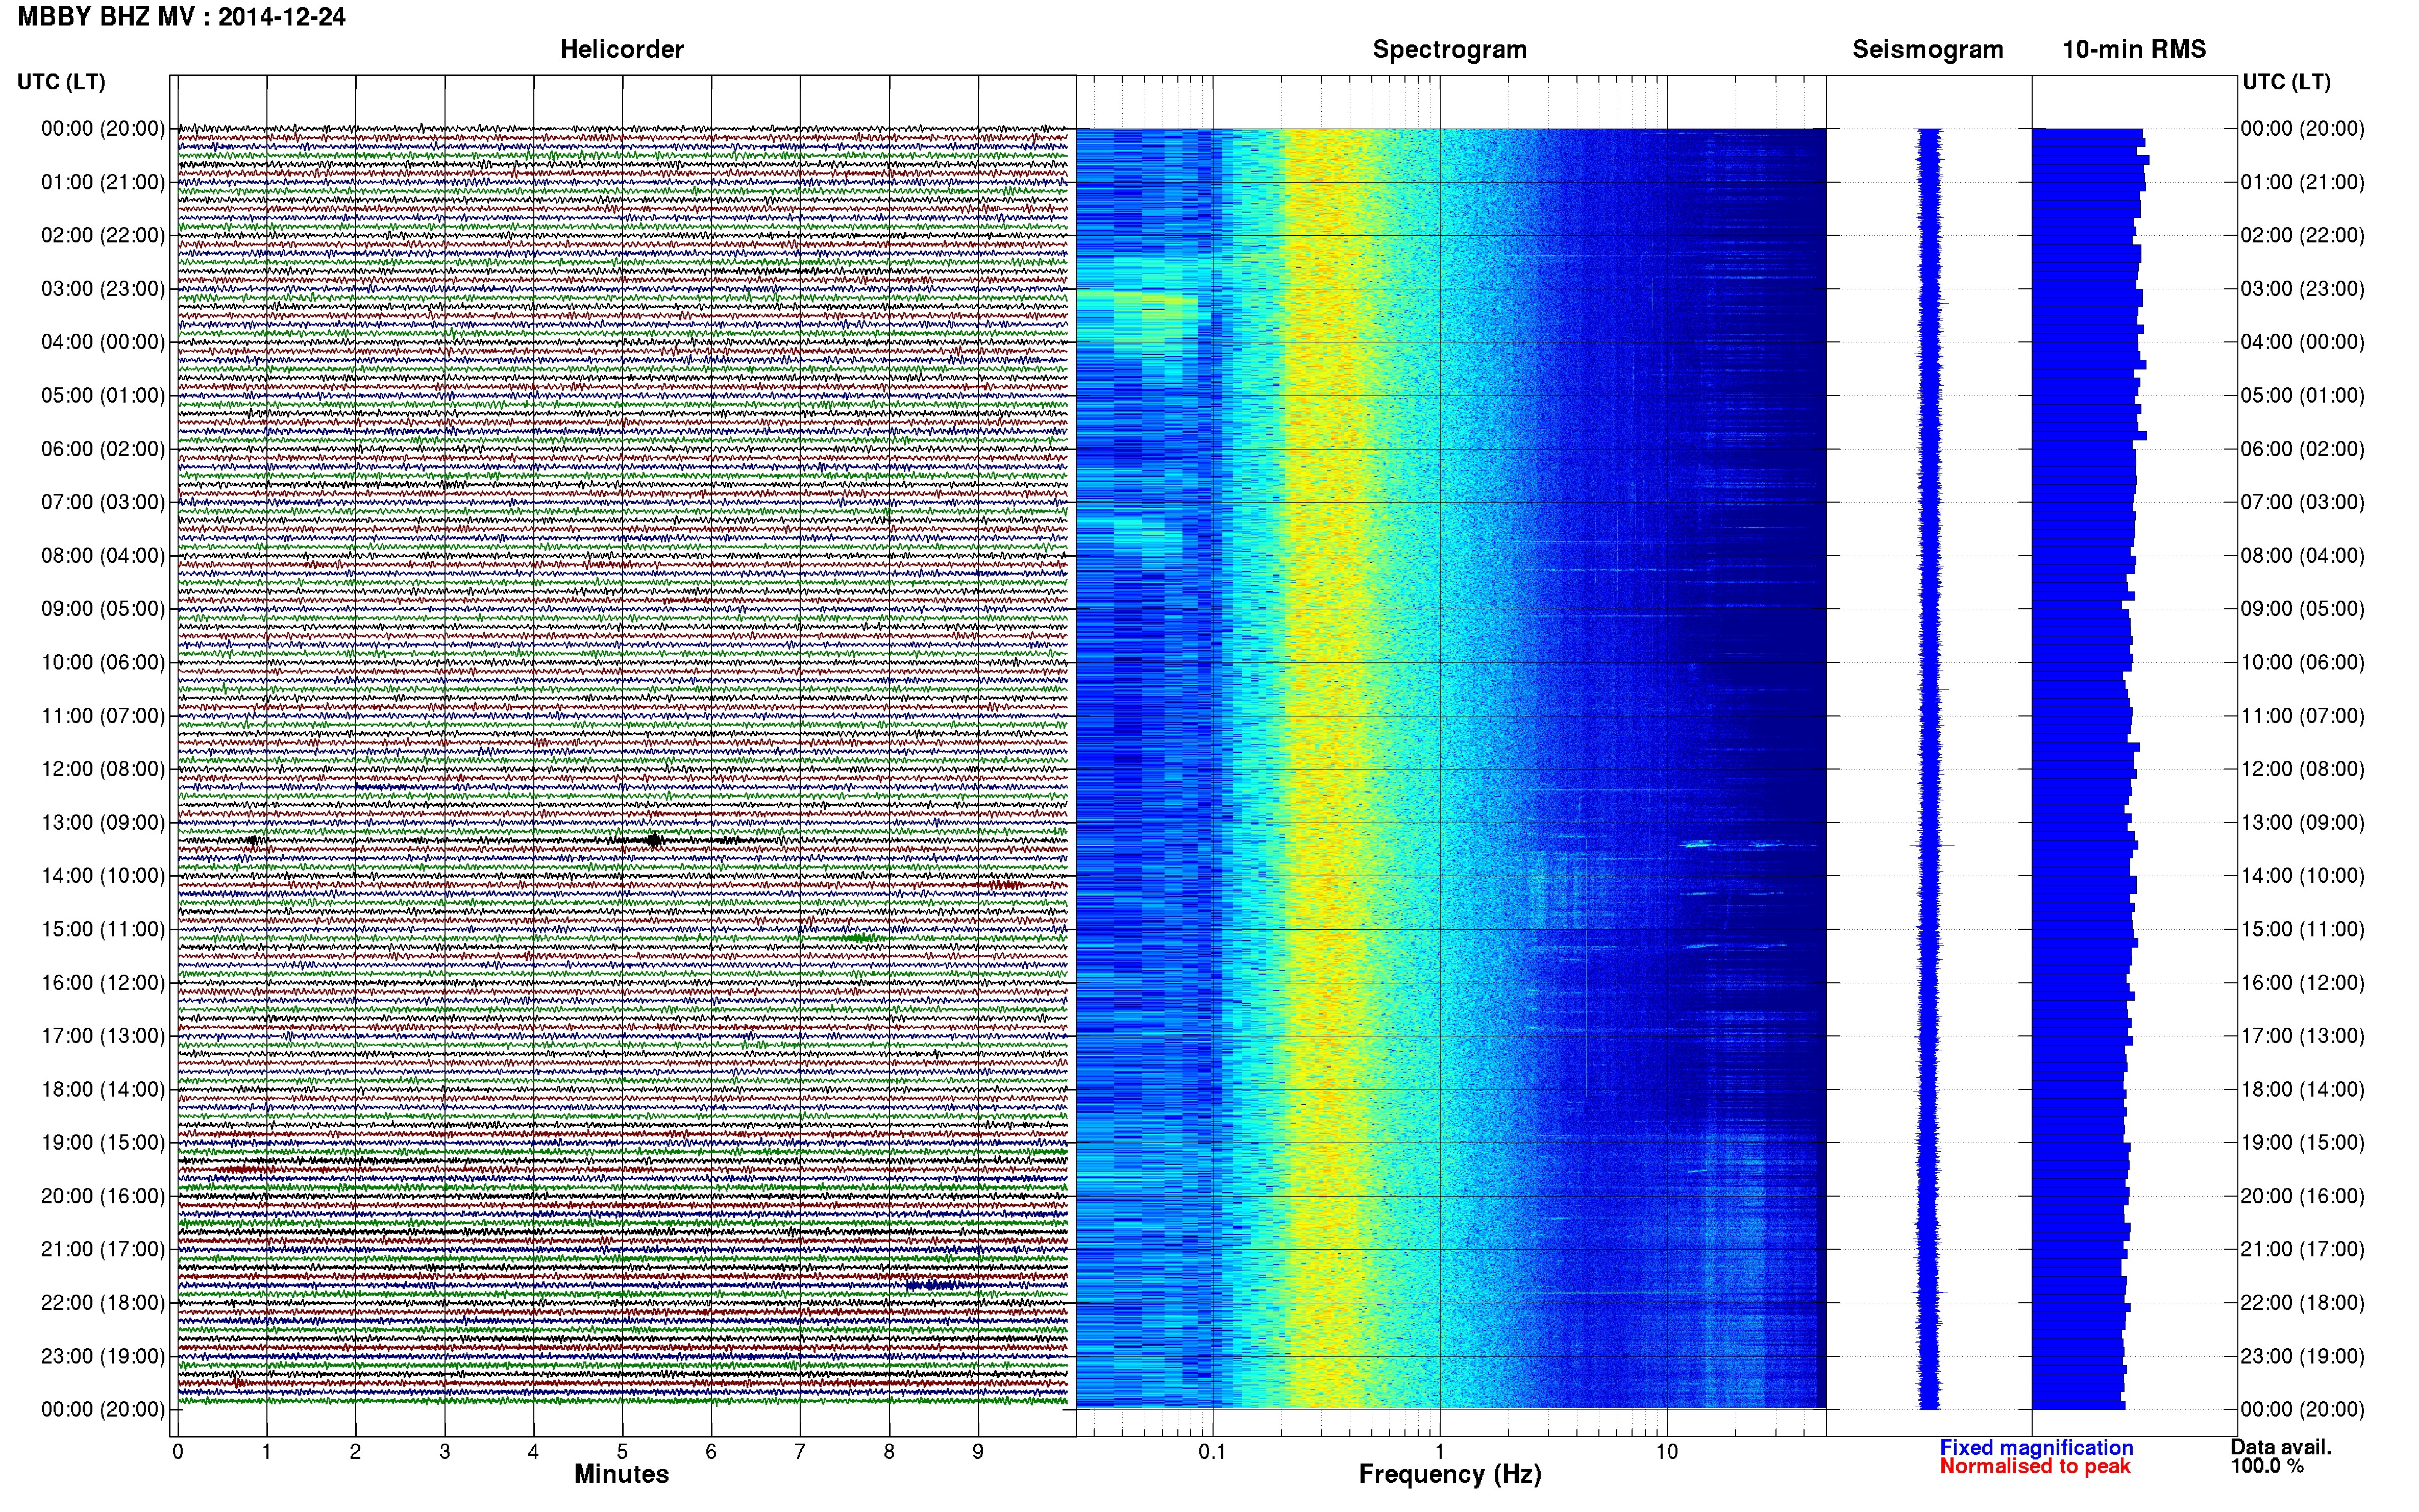Click the Data avail. label
Screen dimensions: 2419x1512
tap(2280, 1447)
